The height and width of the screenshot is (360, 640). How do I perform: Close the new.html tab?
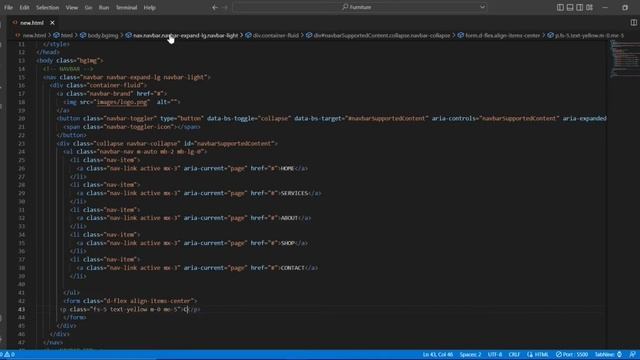[52, 23]
